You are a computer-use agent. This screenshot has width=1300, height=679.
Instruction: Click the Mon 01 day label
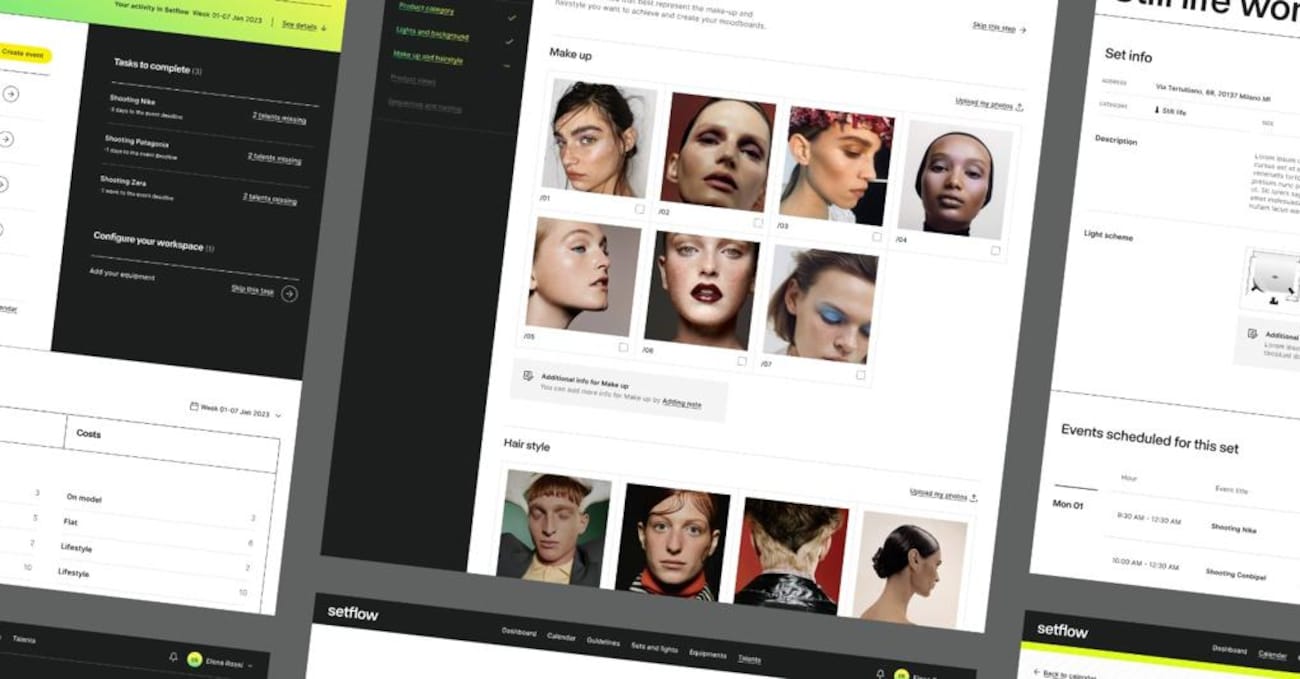pyautogui.click(x=1068, y=505)
